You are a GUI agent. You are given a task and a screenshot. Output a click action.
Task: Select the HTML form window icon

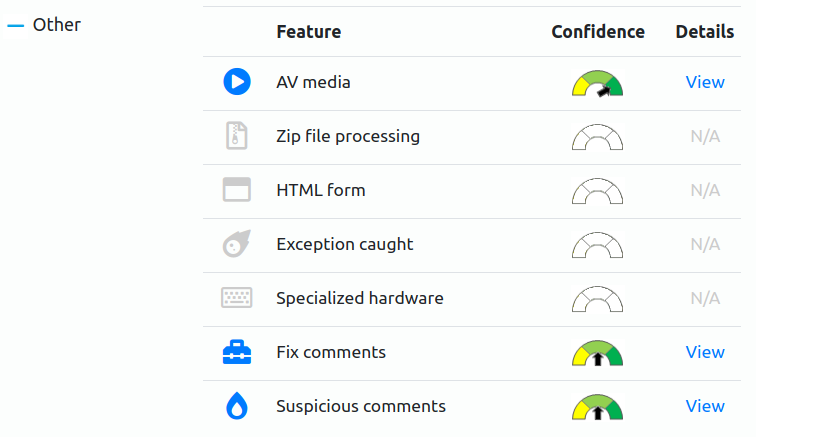pos(237,189)
